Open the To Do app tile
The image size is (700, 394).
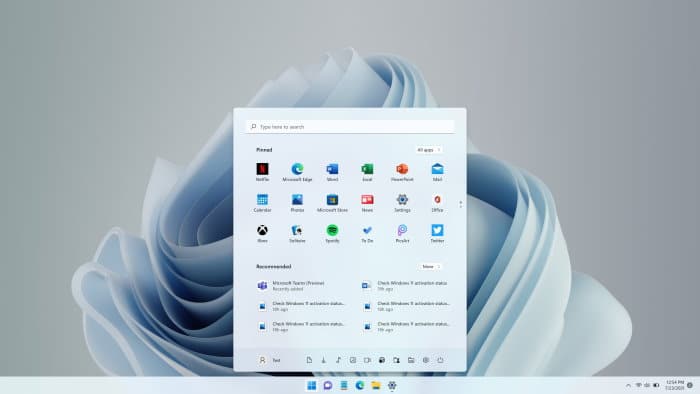(x=367, y=233)
